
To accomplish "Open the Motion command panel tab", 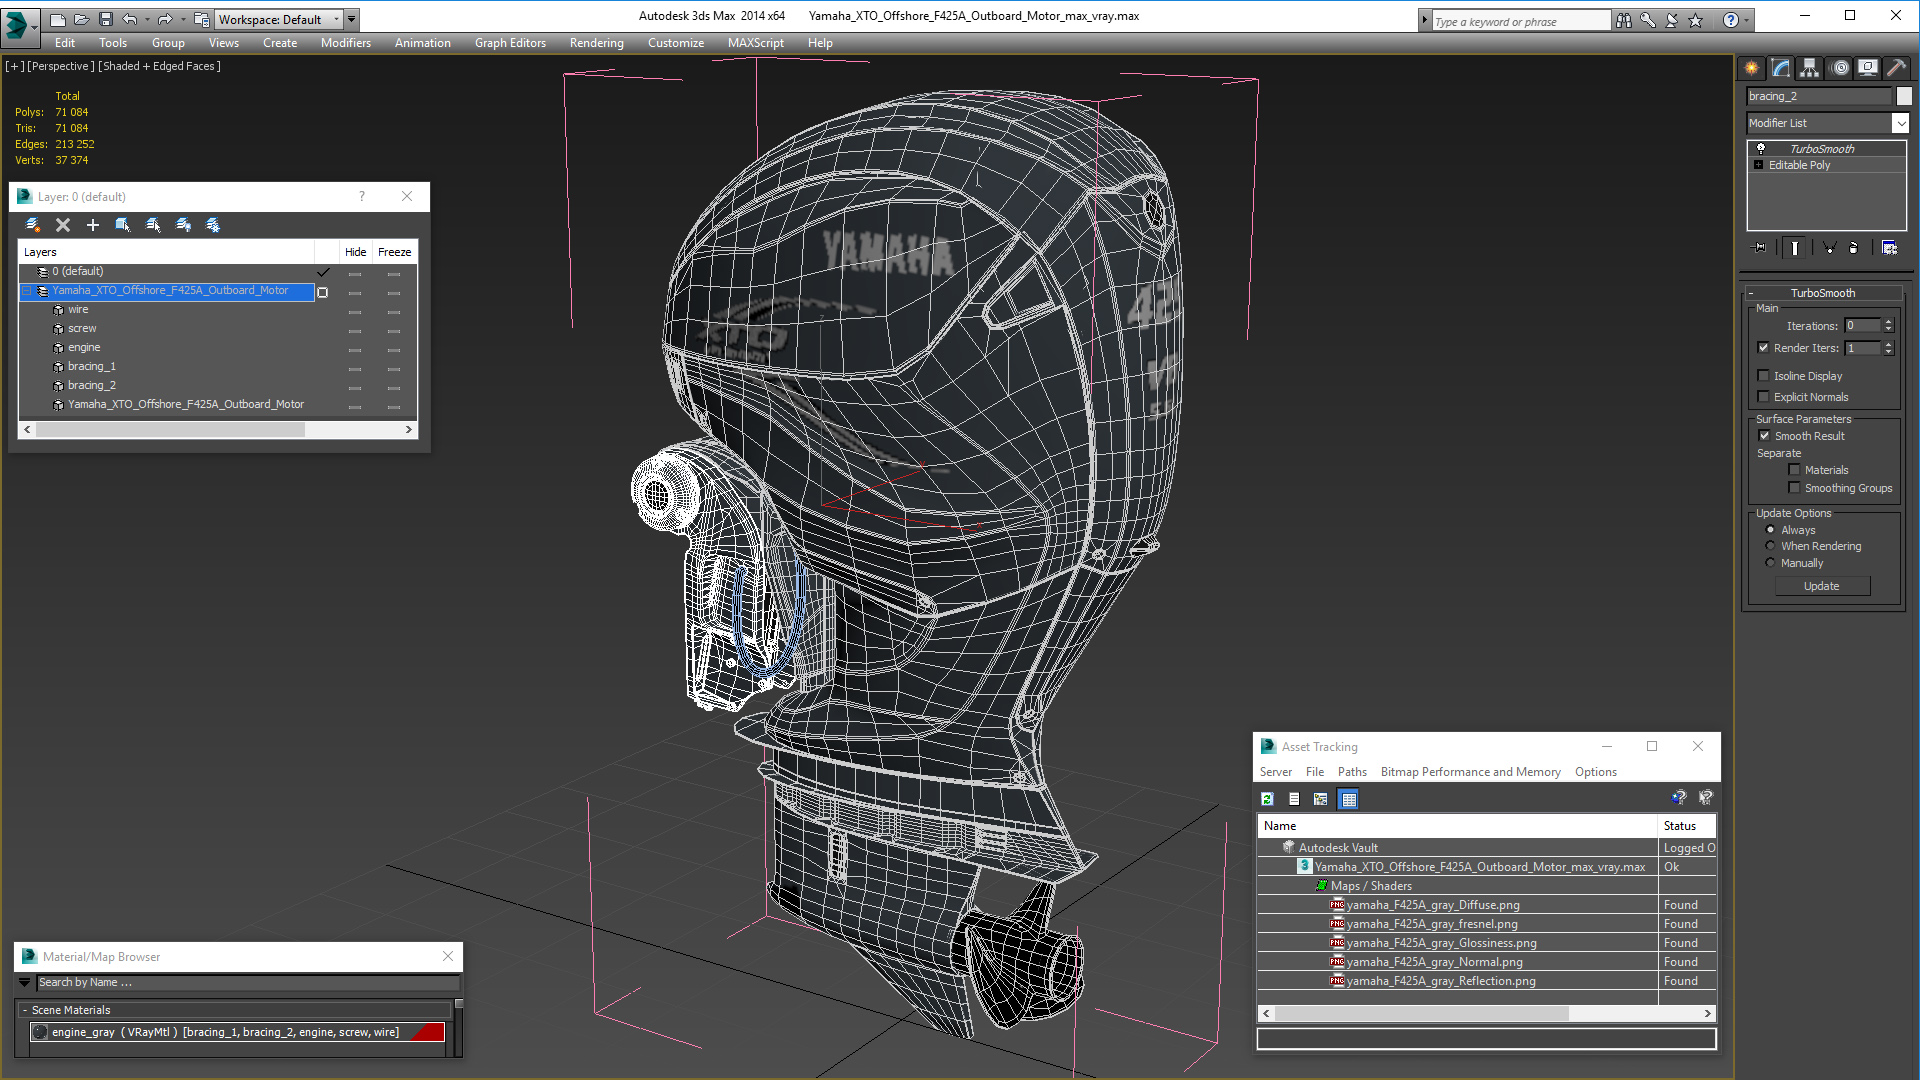I will 1840,68.
